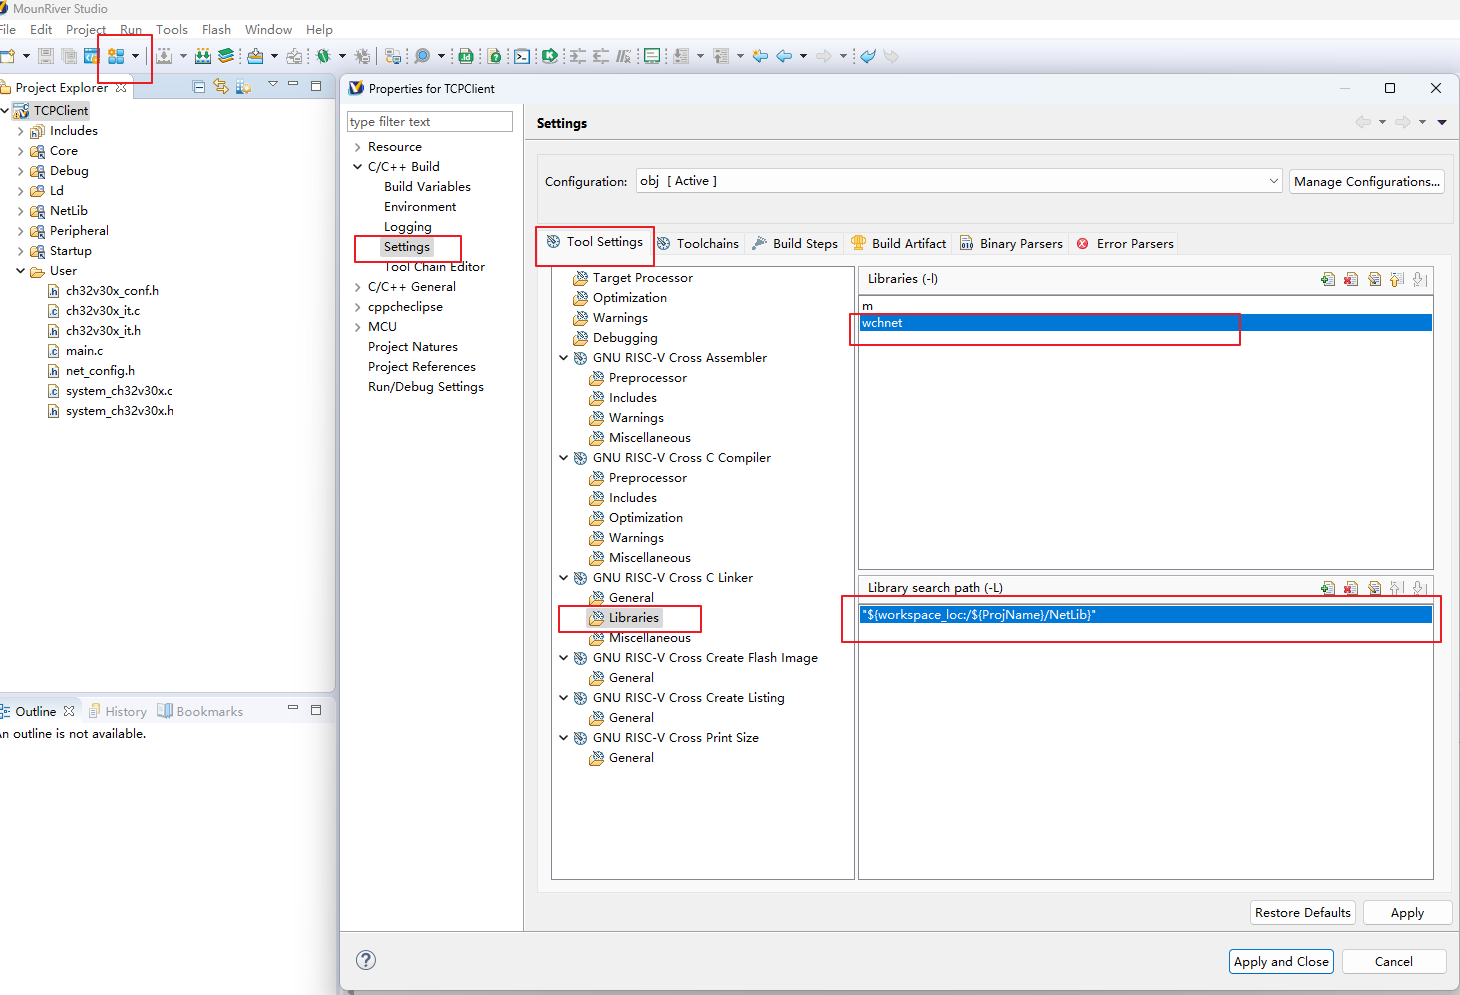Open the Flash menu
The image size is (1460, 995).
pyautogui.click(x=216, y=29)
